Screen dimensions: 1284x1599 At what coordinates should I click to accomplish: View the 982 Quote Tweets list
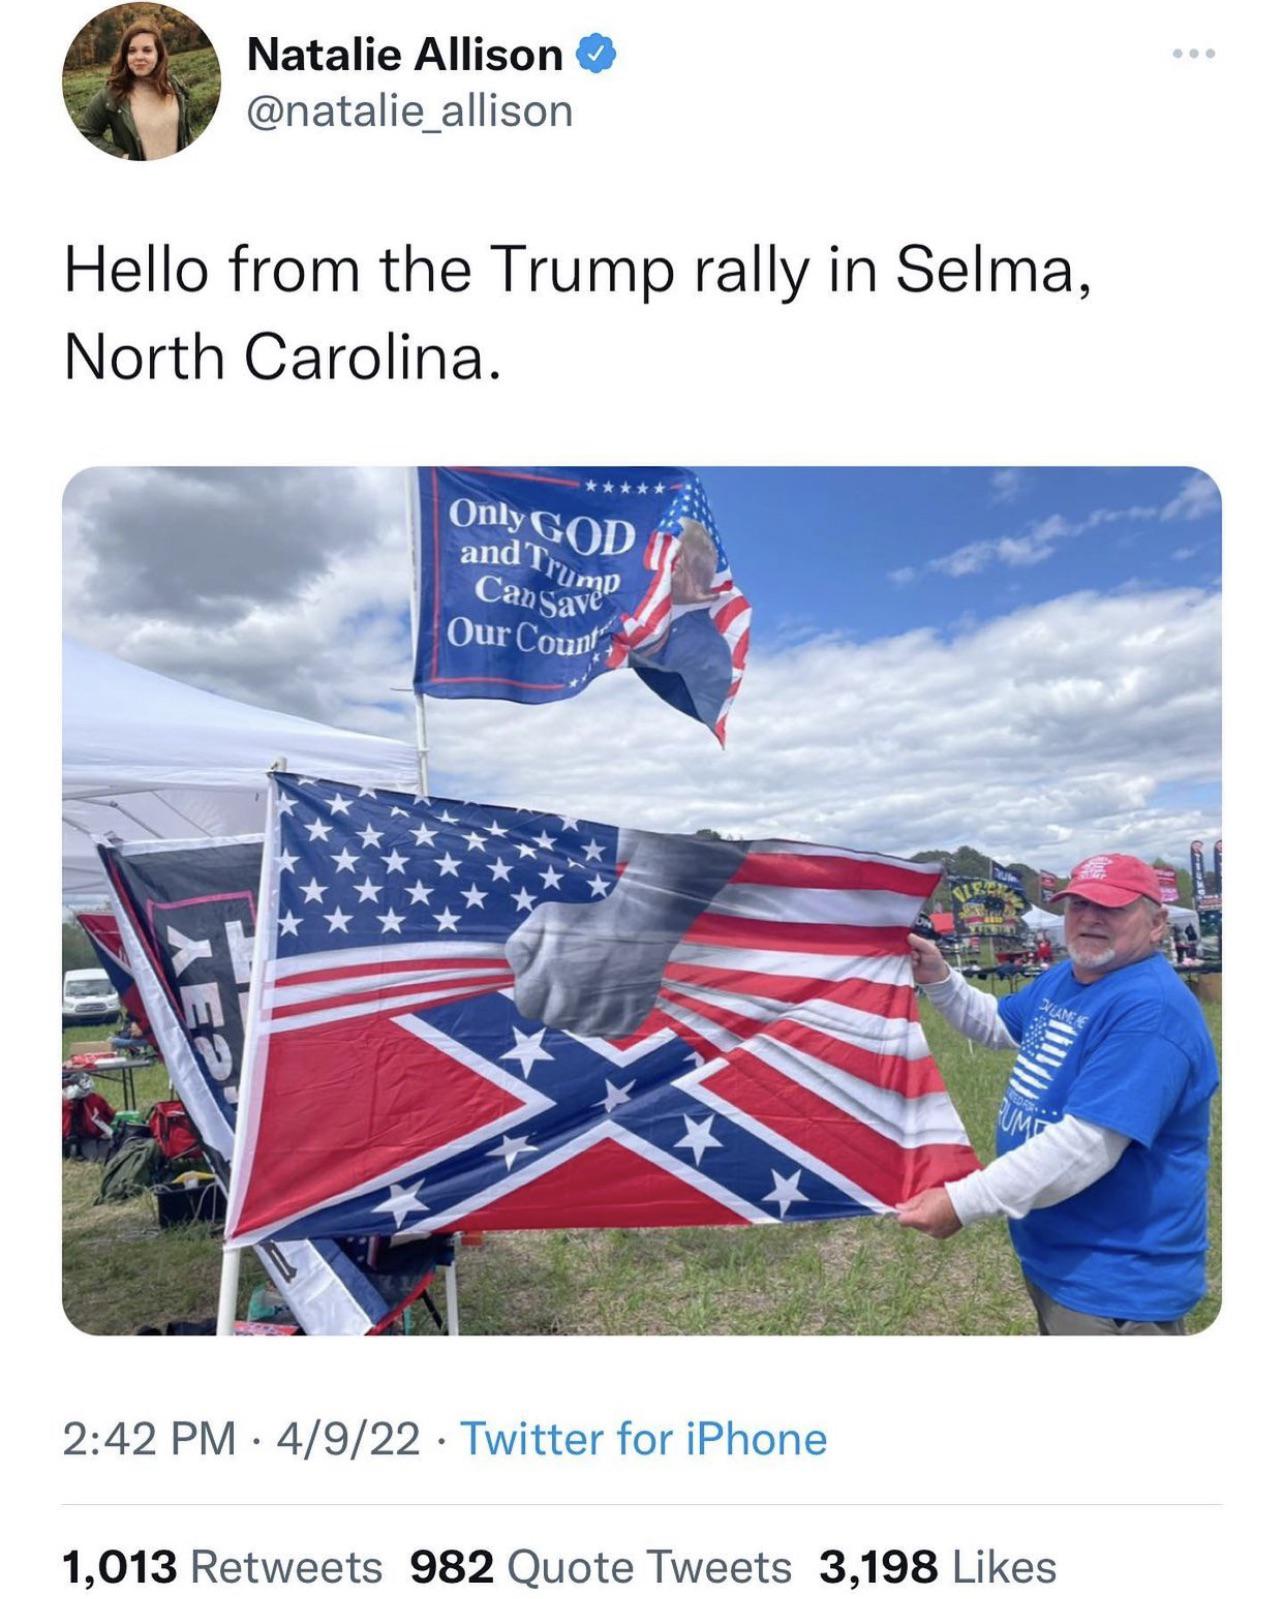point(601,1566)
